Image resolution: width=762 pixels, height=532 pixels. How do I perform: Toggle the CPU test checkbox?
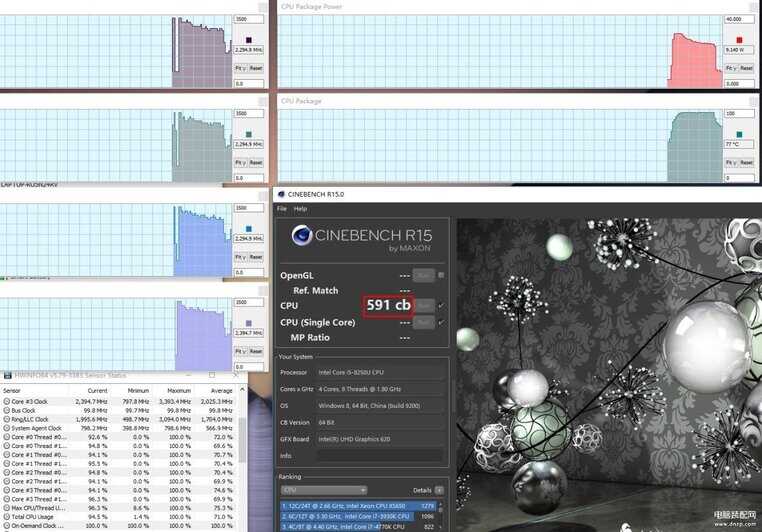click(441, 306)
